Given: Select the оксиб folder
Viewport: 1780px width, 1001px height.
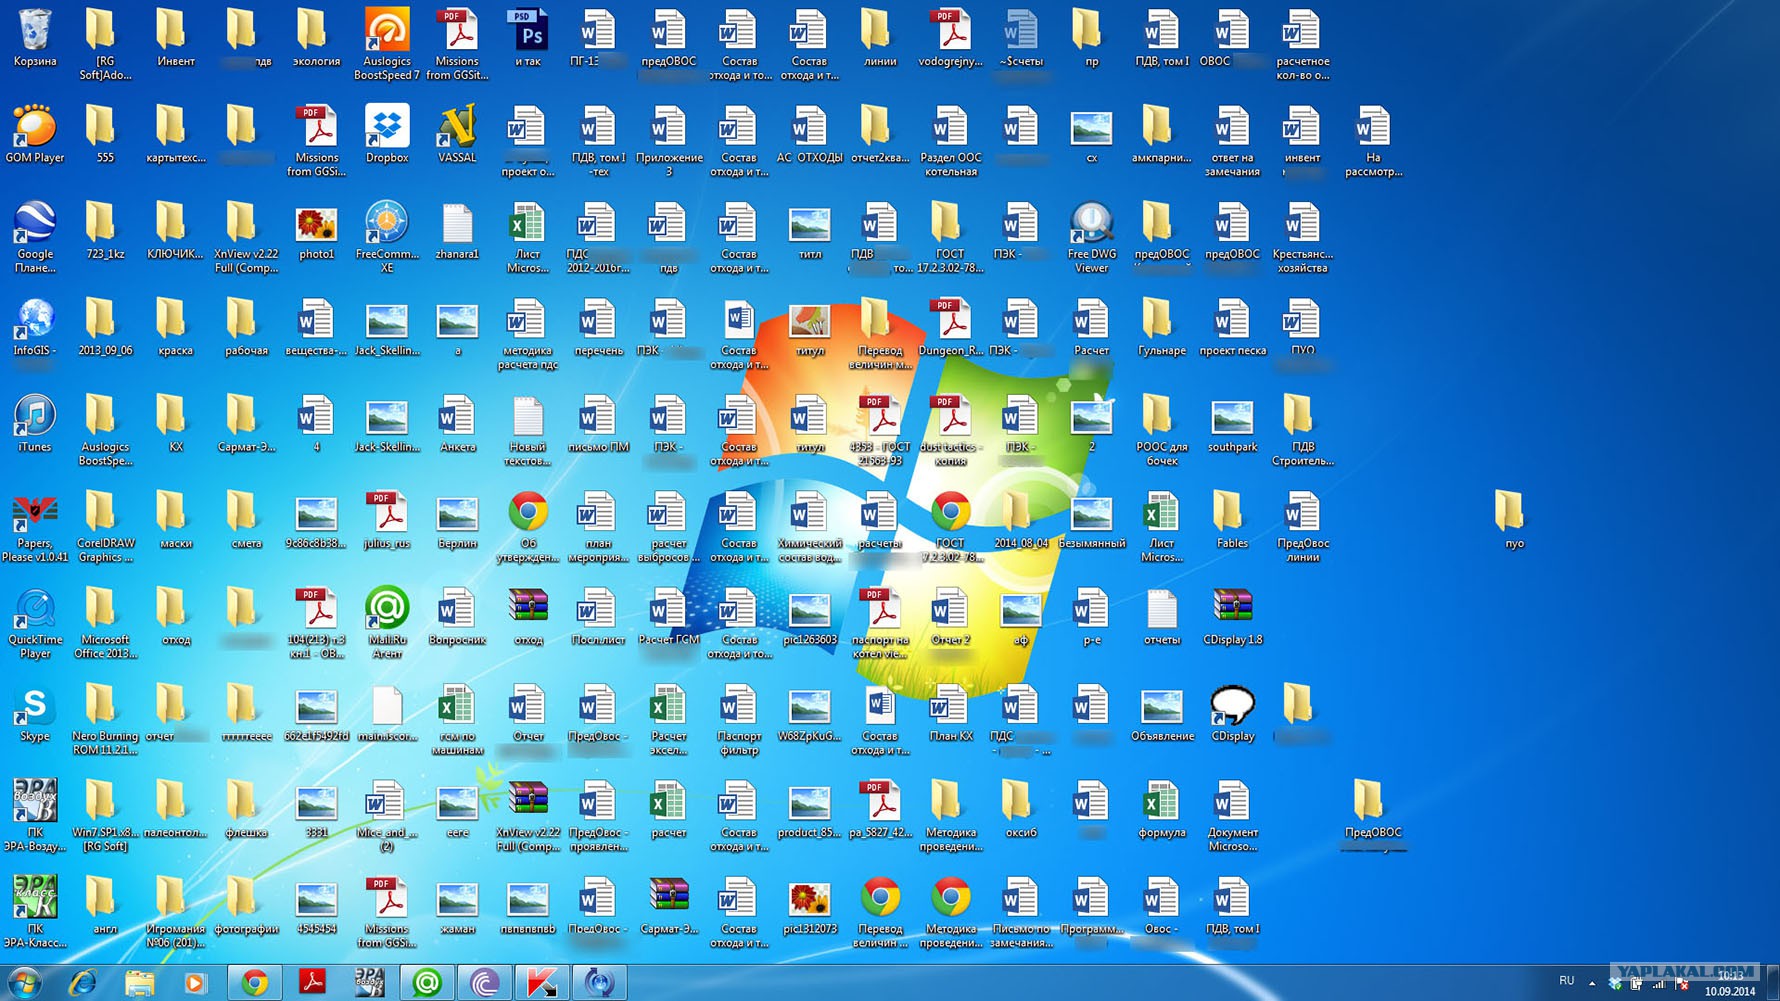Looking at the screenshot, I should click(x=1021, y=809).
